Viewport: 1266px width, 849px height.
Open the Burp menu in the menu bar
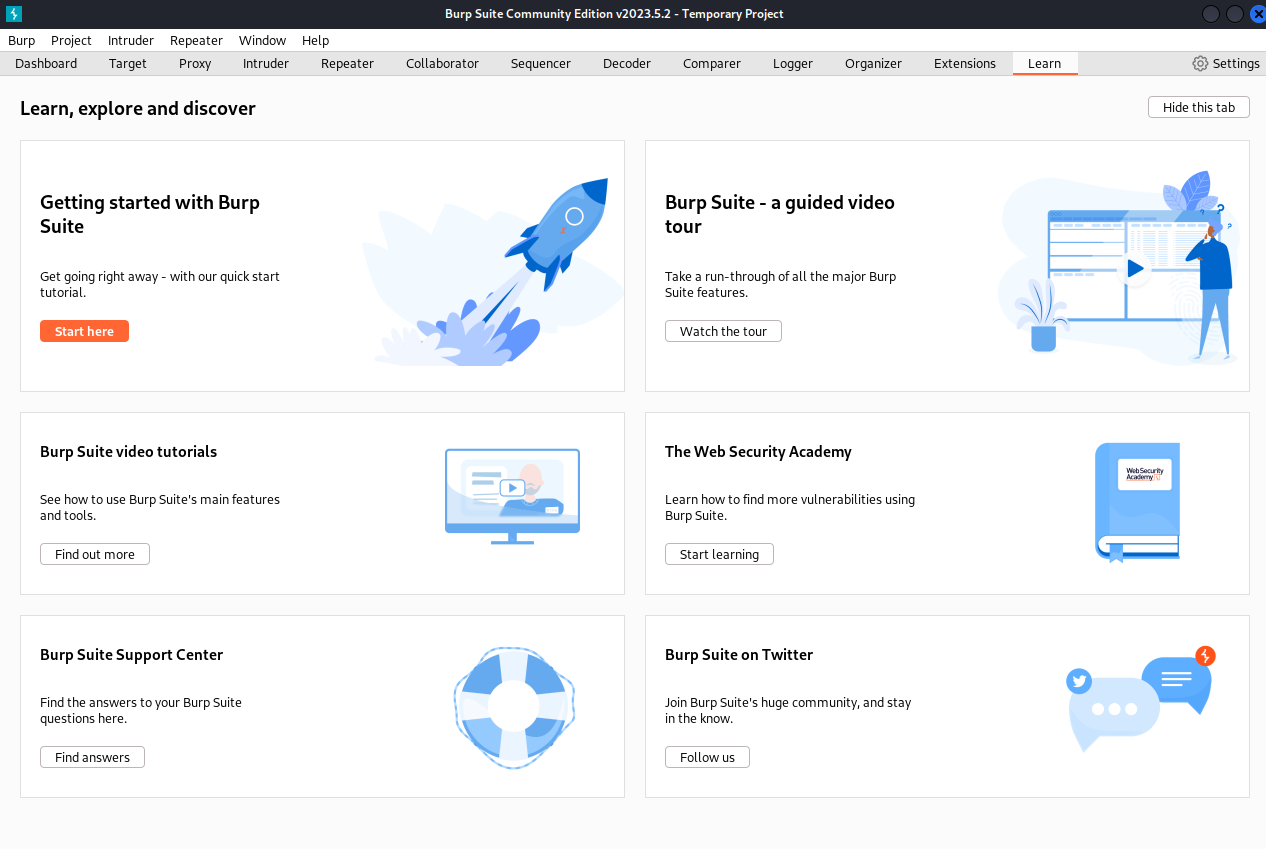21,40
